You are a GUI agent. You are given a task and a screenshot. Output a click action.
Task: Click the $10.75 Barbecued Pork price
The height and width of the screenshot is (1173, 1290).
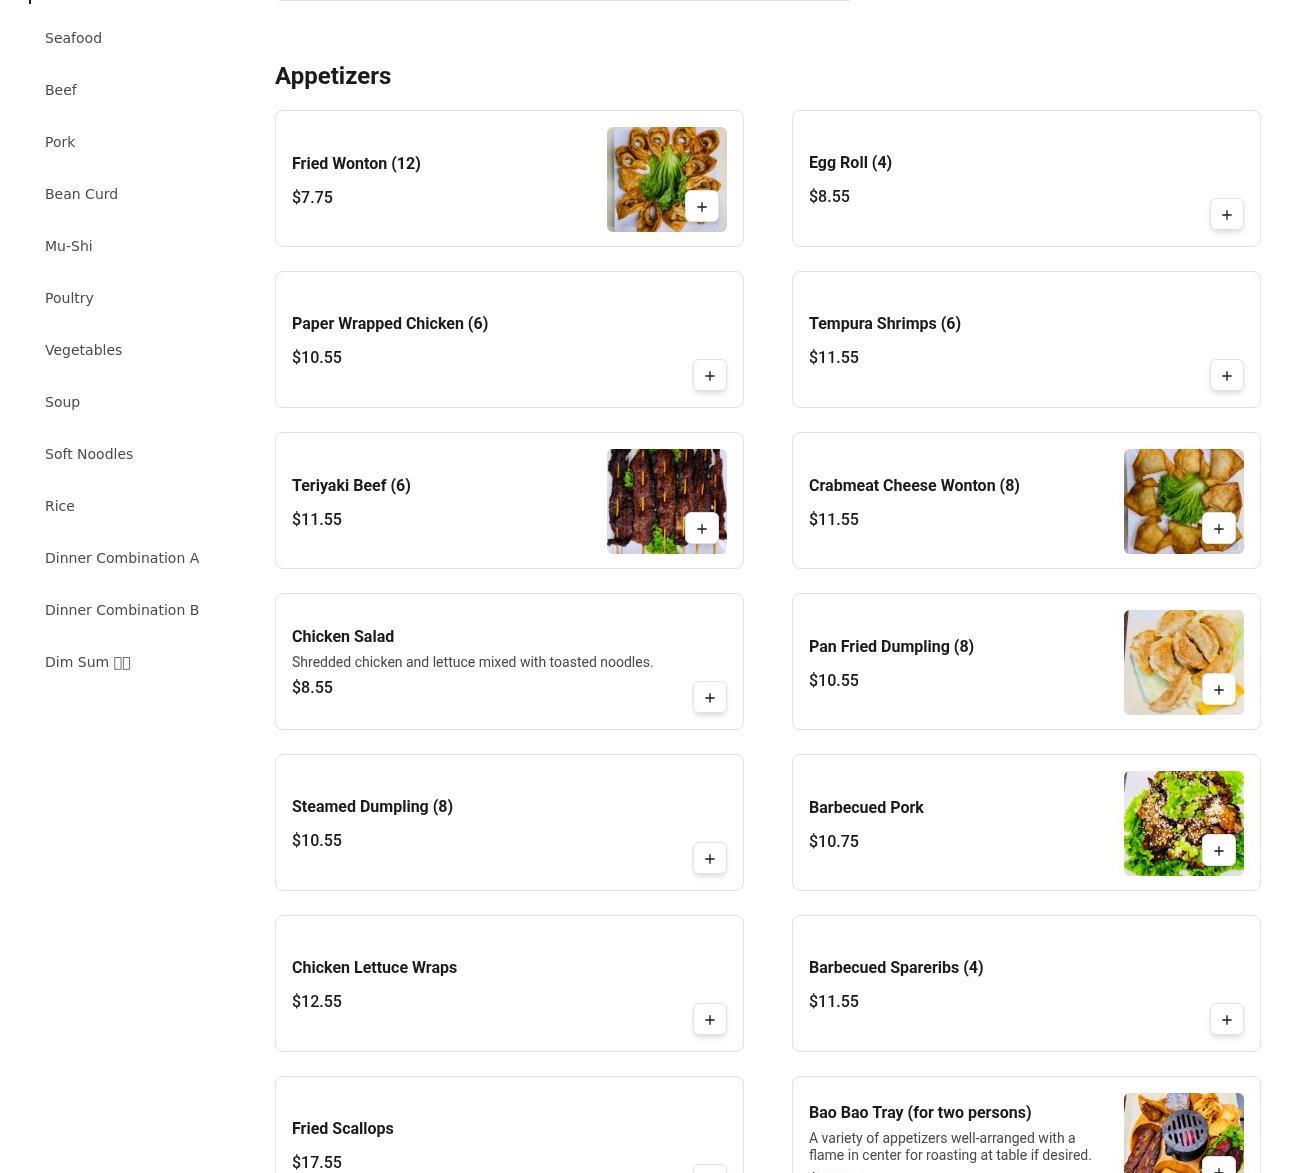(834, 842)
